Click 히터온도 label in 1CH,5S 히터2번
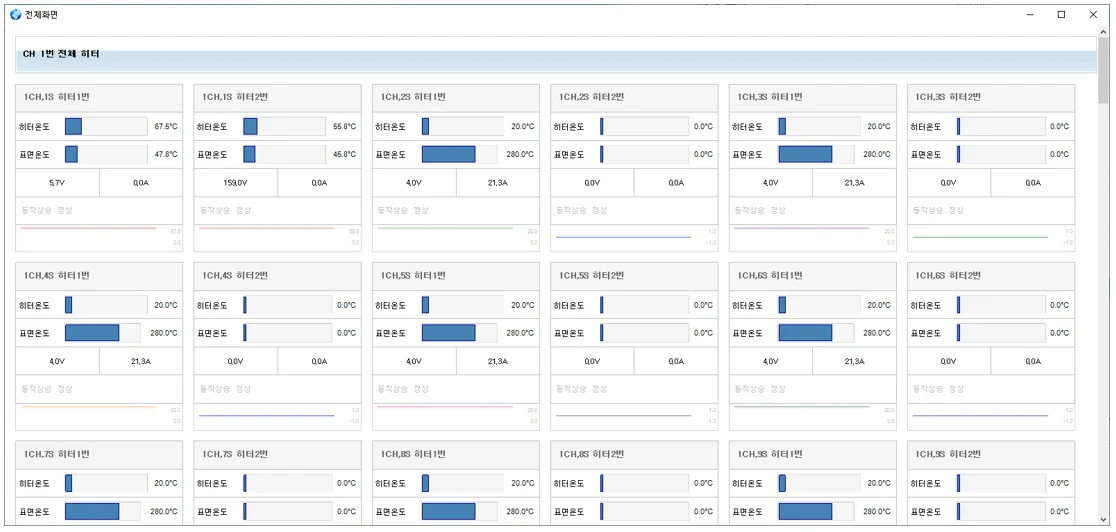Image resolution: width=1116 pixels, height=532 pixels. [x=569, y=305]
